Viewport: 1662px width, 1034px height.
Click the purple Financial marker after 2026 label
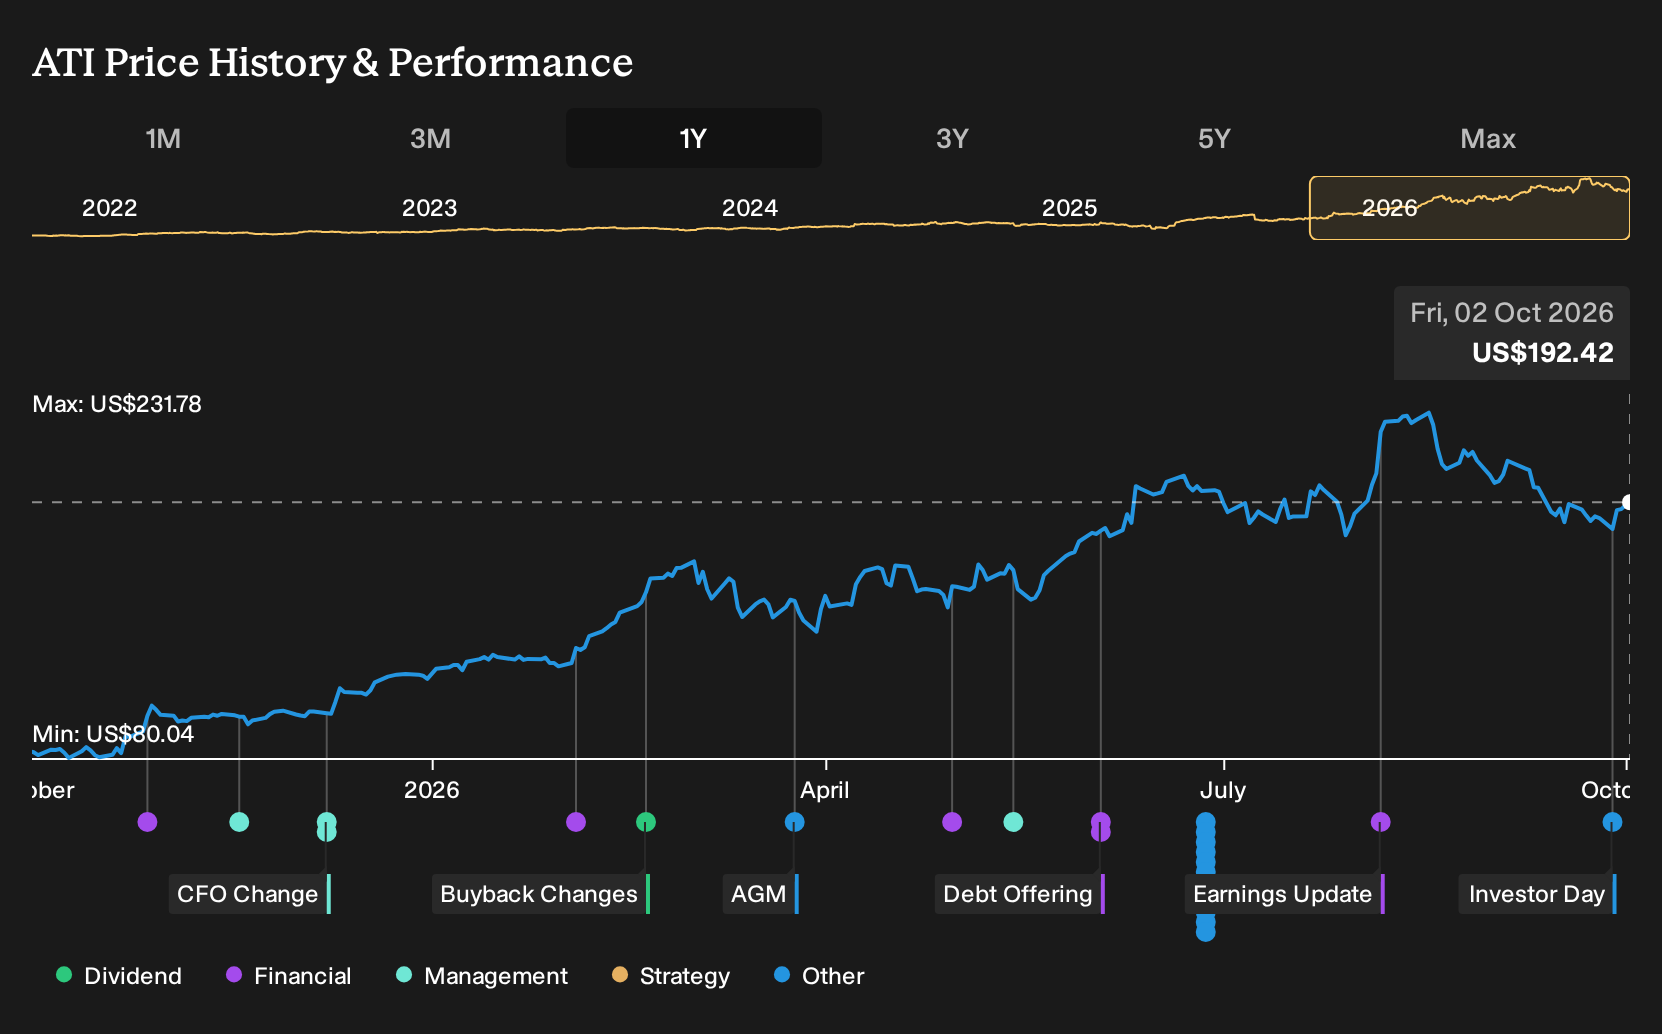576,822
